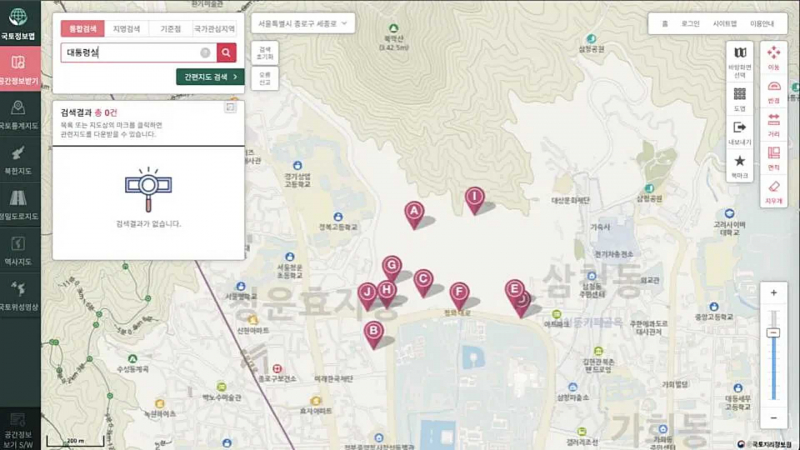This screenshot has width=800, height=450.
Task: Select the 이동 (move) map tool
Action: coord(773,56)
